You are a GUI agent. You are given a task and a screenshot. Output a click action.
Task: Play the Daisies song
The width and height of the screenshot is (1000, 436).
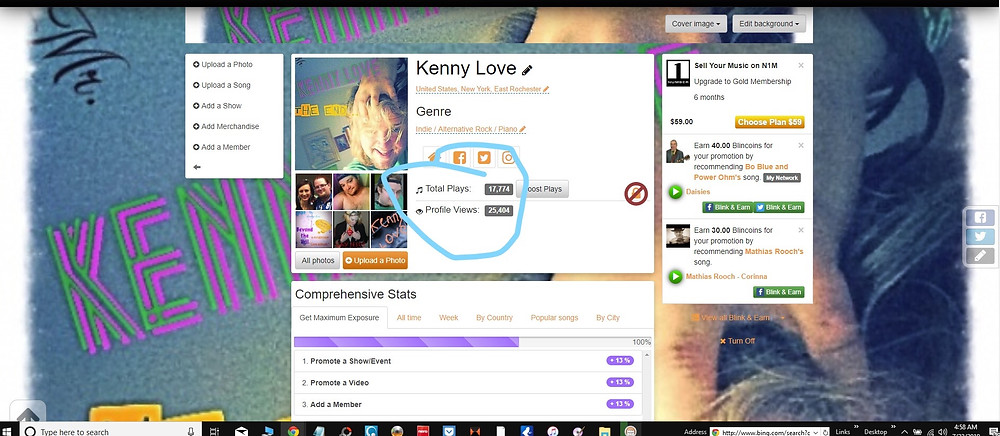point(675,191)
